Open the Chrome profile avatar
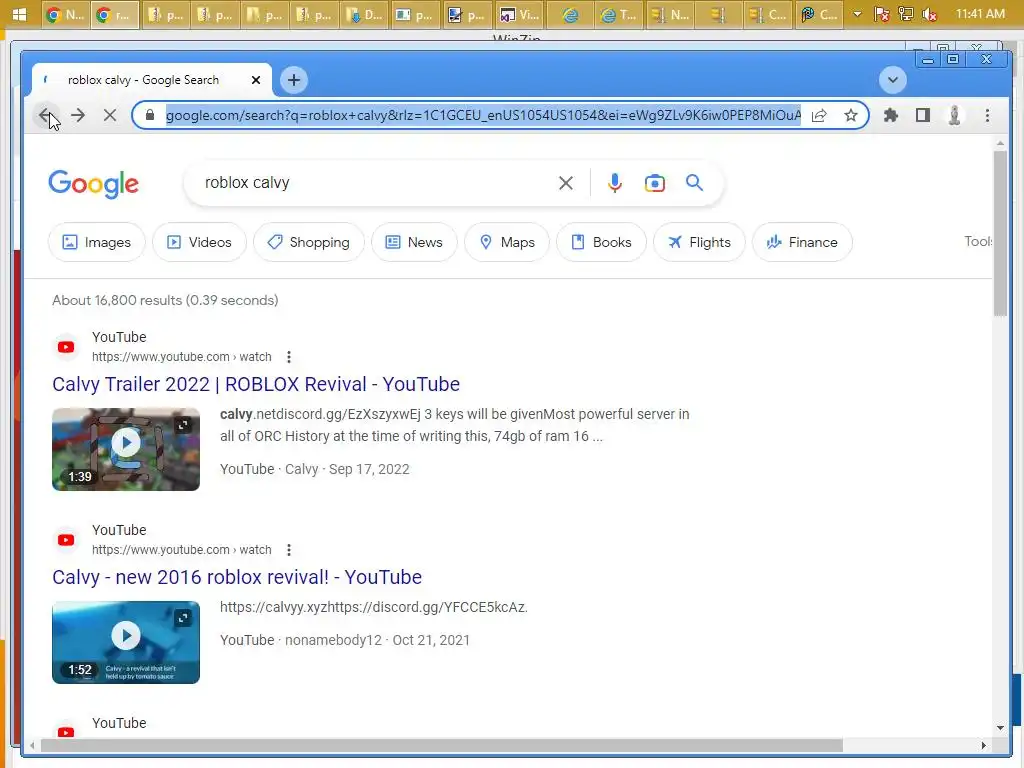 [954, 116]
